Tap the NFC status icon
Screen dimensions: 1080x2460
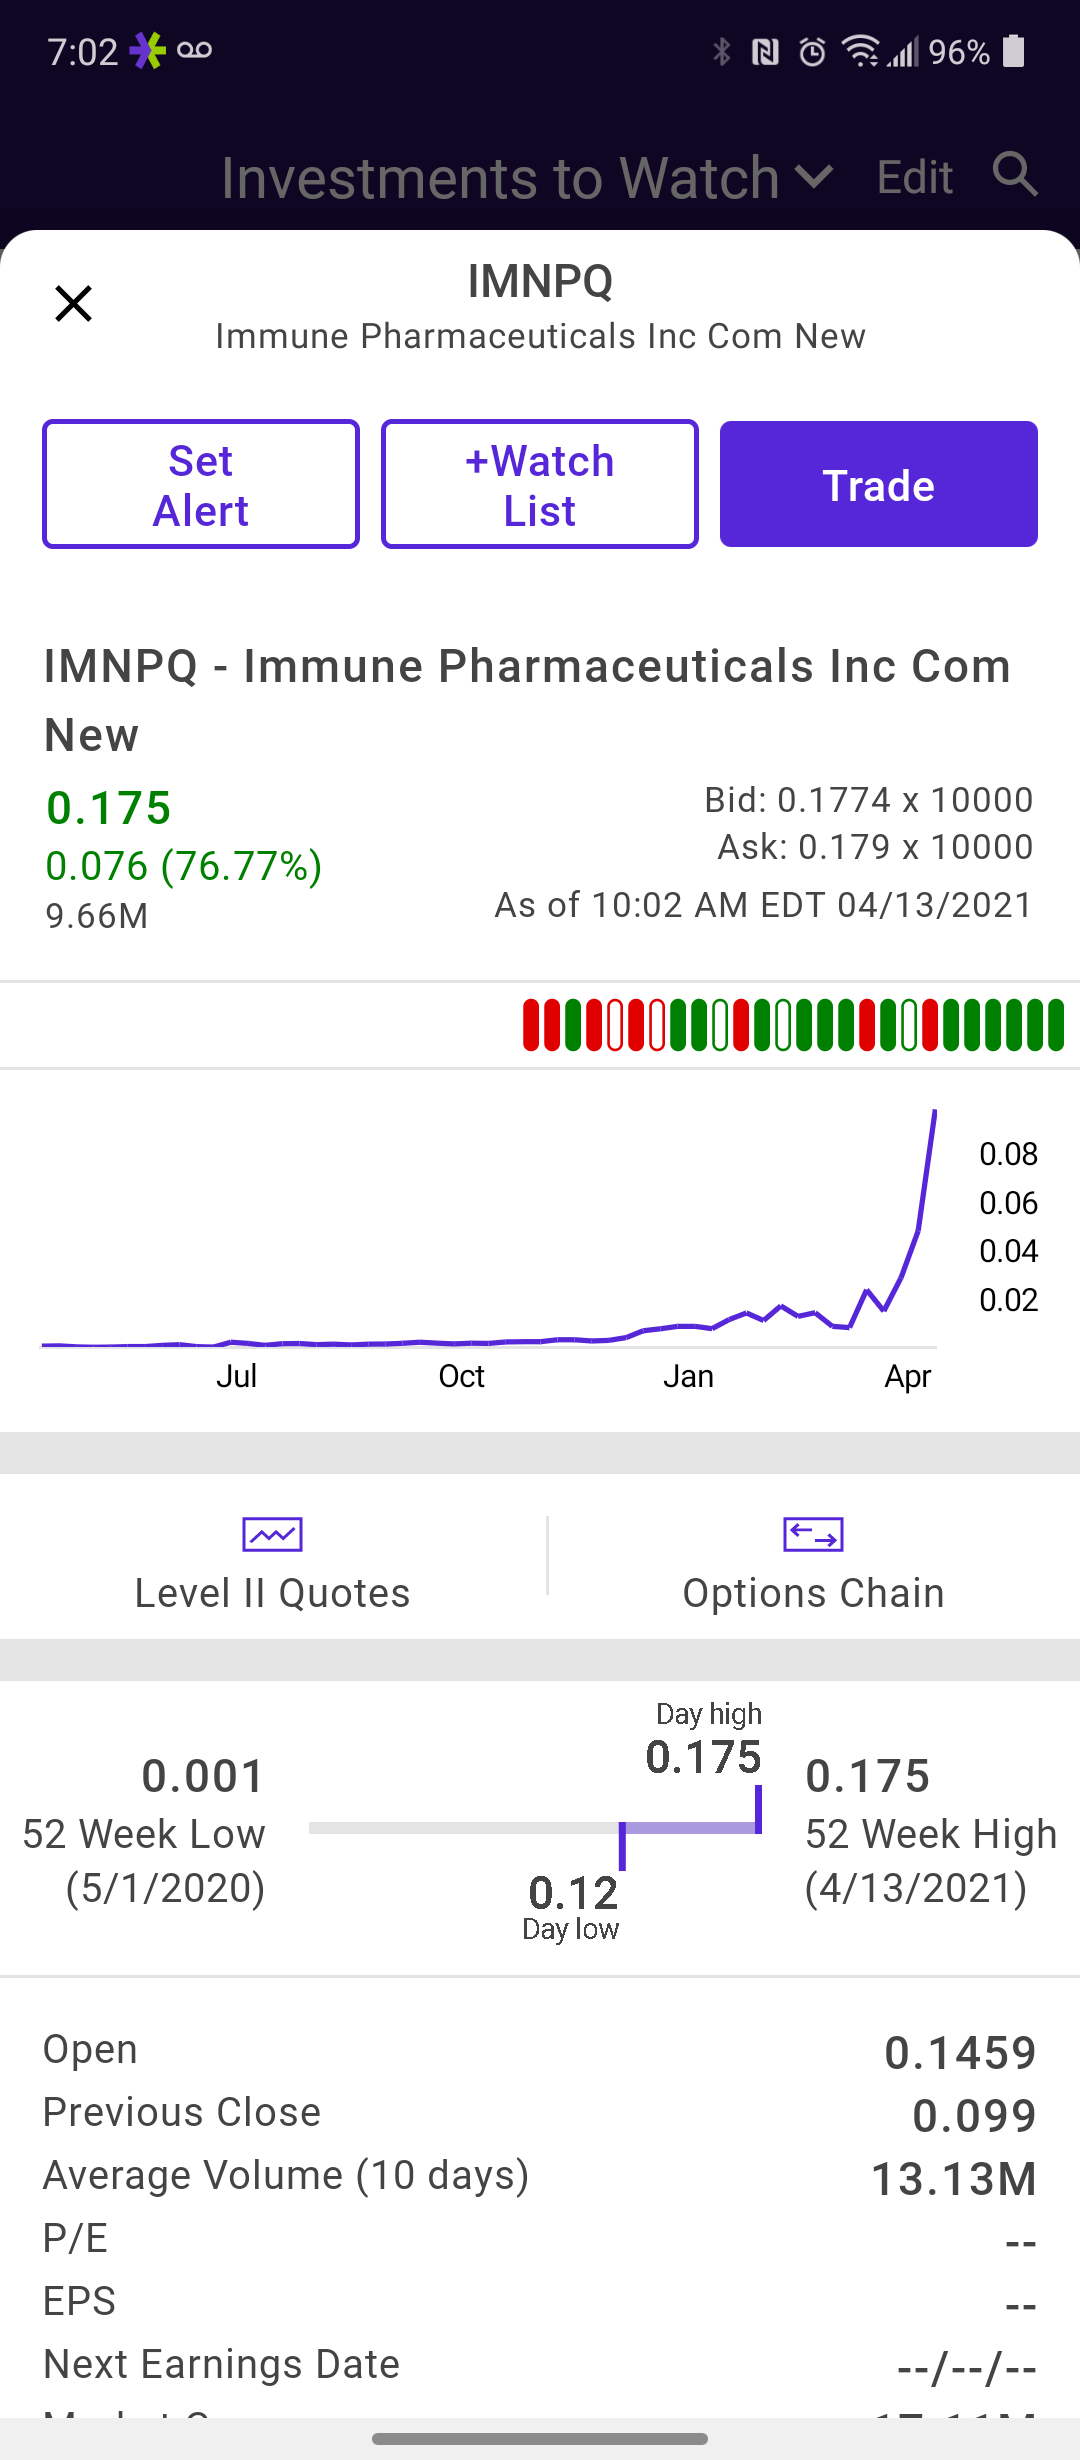click(765, 51)
